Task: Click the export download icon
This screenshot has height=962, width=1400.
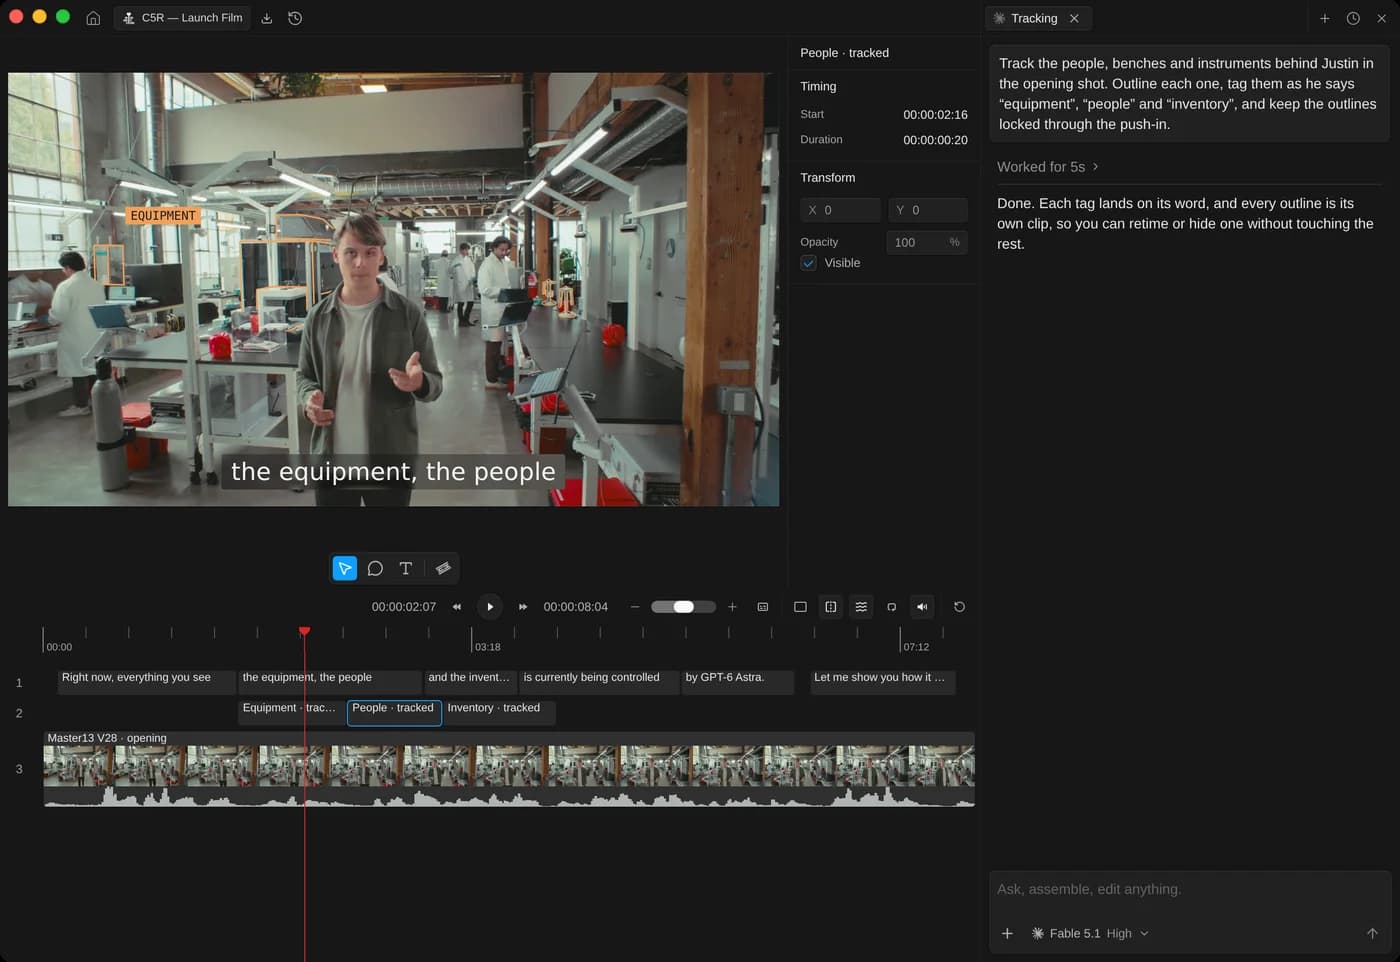Action: (267, 18)
